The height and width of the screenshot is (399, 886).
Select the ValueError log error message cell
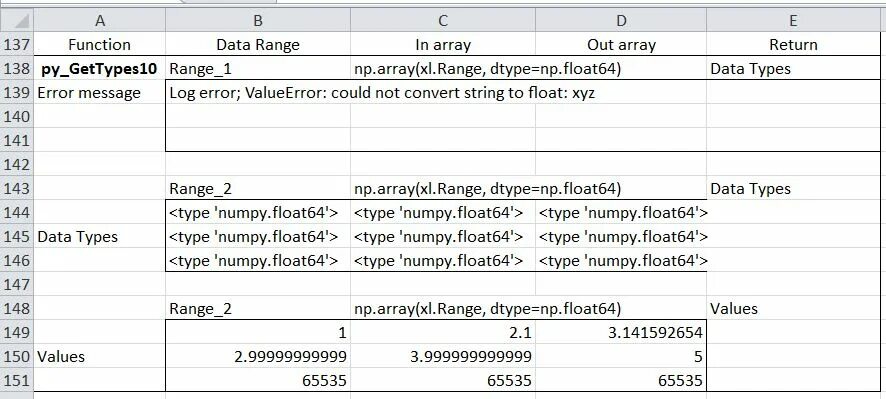(382, 93)
